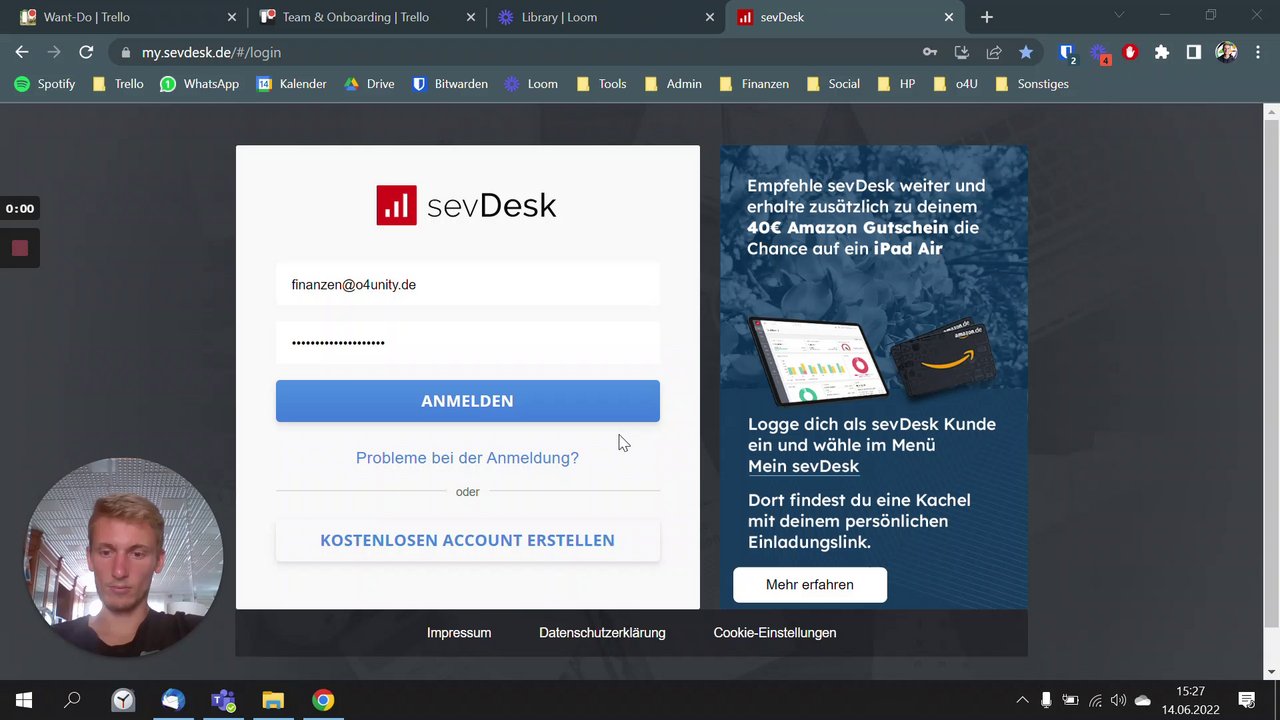The height and width of the screenshot is (720, 1280).
Task: Open the Drive bookmark
Action: (369, 84)
